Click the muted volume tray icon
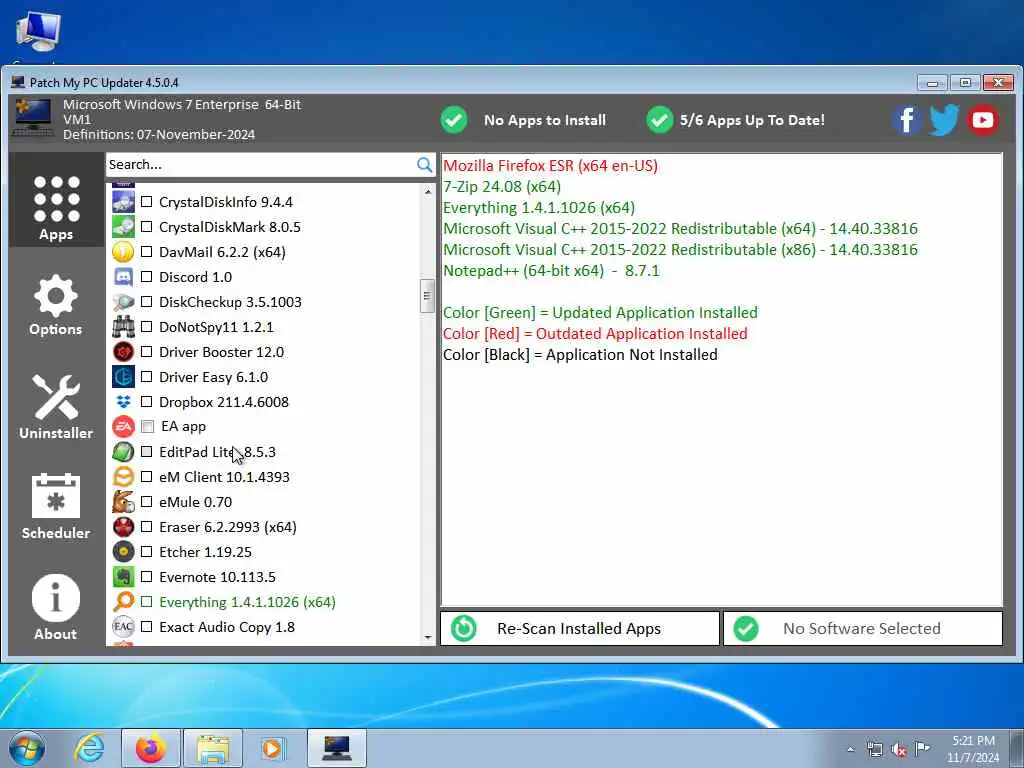The width and height of the screenshot is (1024, 768). (899, 749)
